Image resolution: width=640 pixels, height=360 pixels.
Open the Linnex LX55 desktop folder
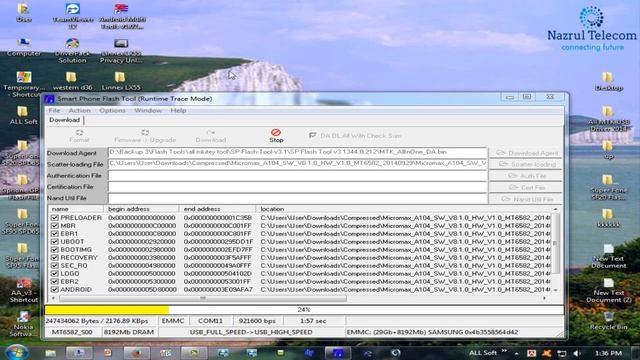pyautogui.click(x=121, y=80)
